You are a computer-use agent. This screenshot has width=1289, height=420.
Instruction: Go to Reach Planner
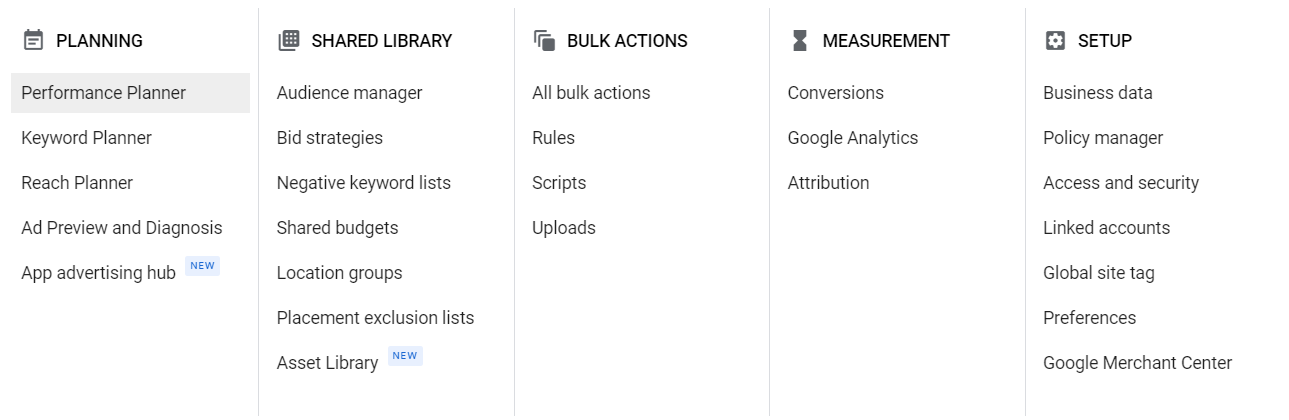point(77,183)
